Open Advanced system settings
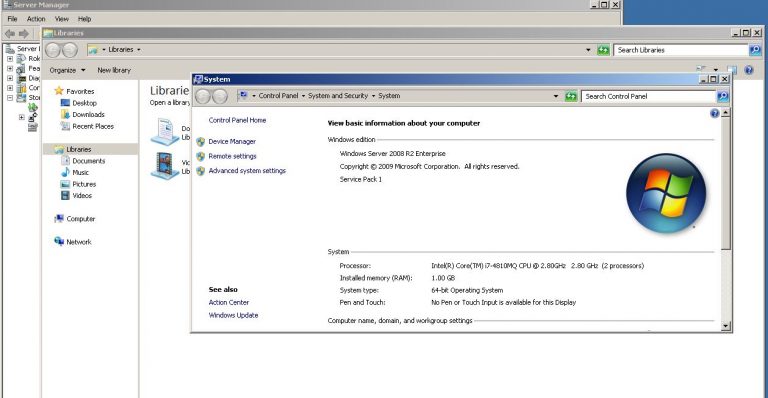768x398 pixels. [x=247, y=171]
